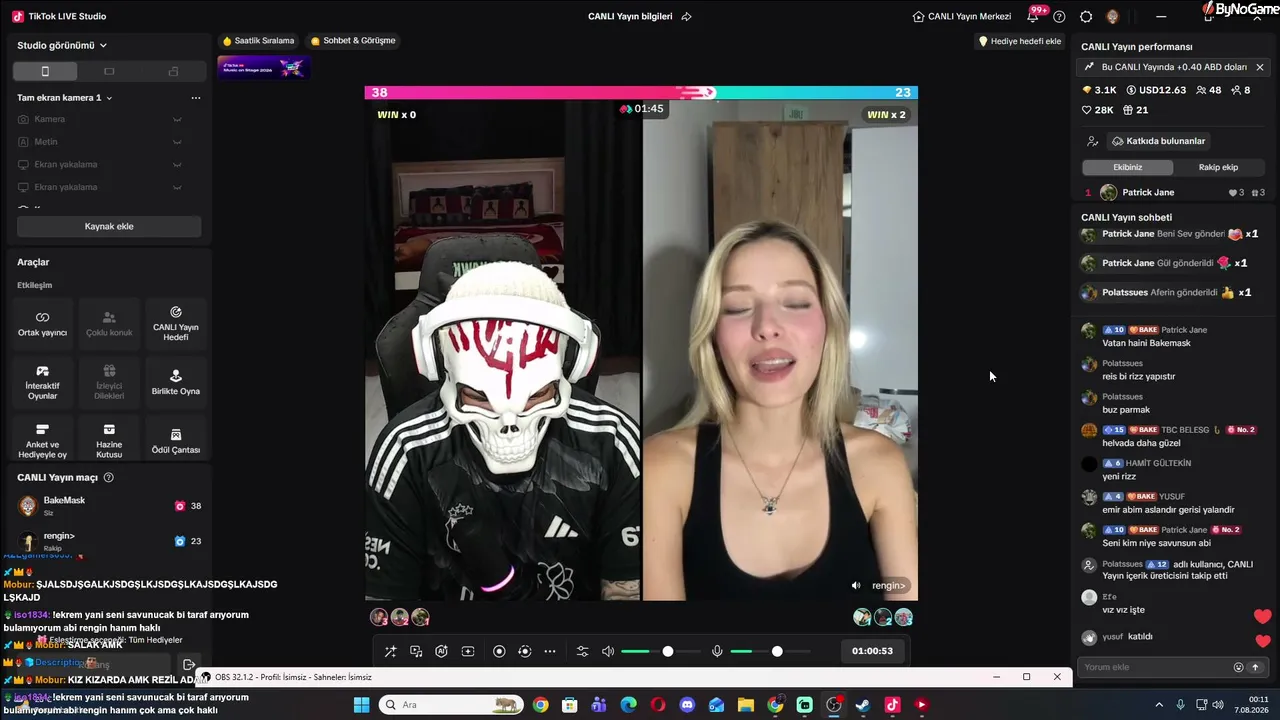Open the Katkıda bulunanlar button
This screenshot has height=720, width=1280.
pyautogui.click(x=1158, y=141)
